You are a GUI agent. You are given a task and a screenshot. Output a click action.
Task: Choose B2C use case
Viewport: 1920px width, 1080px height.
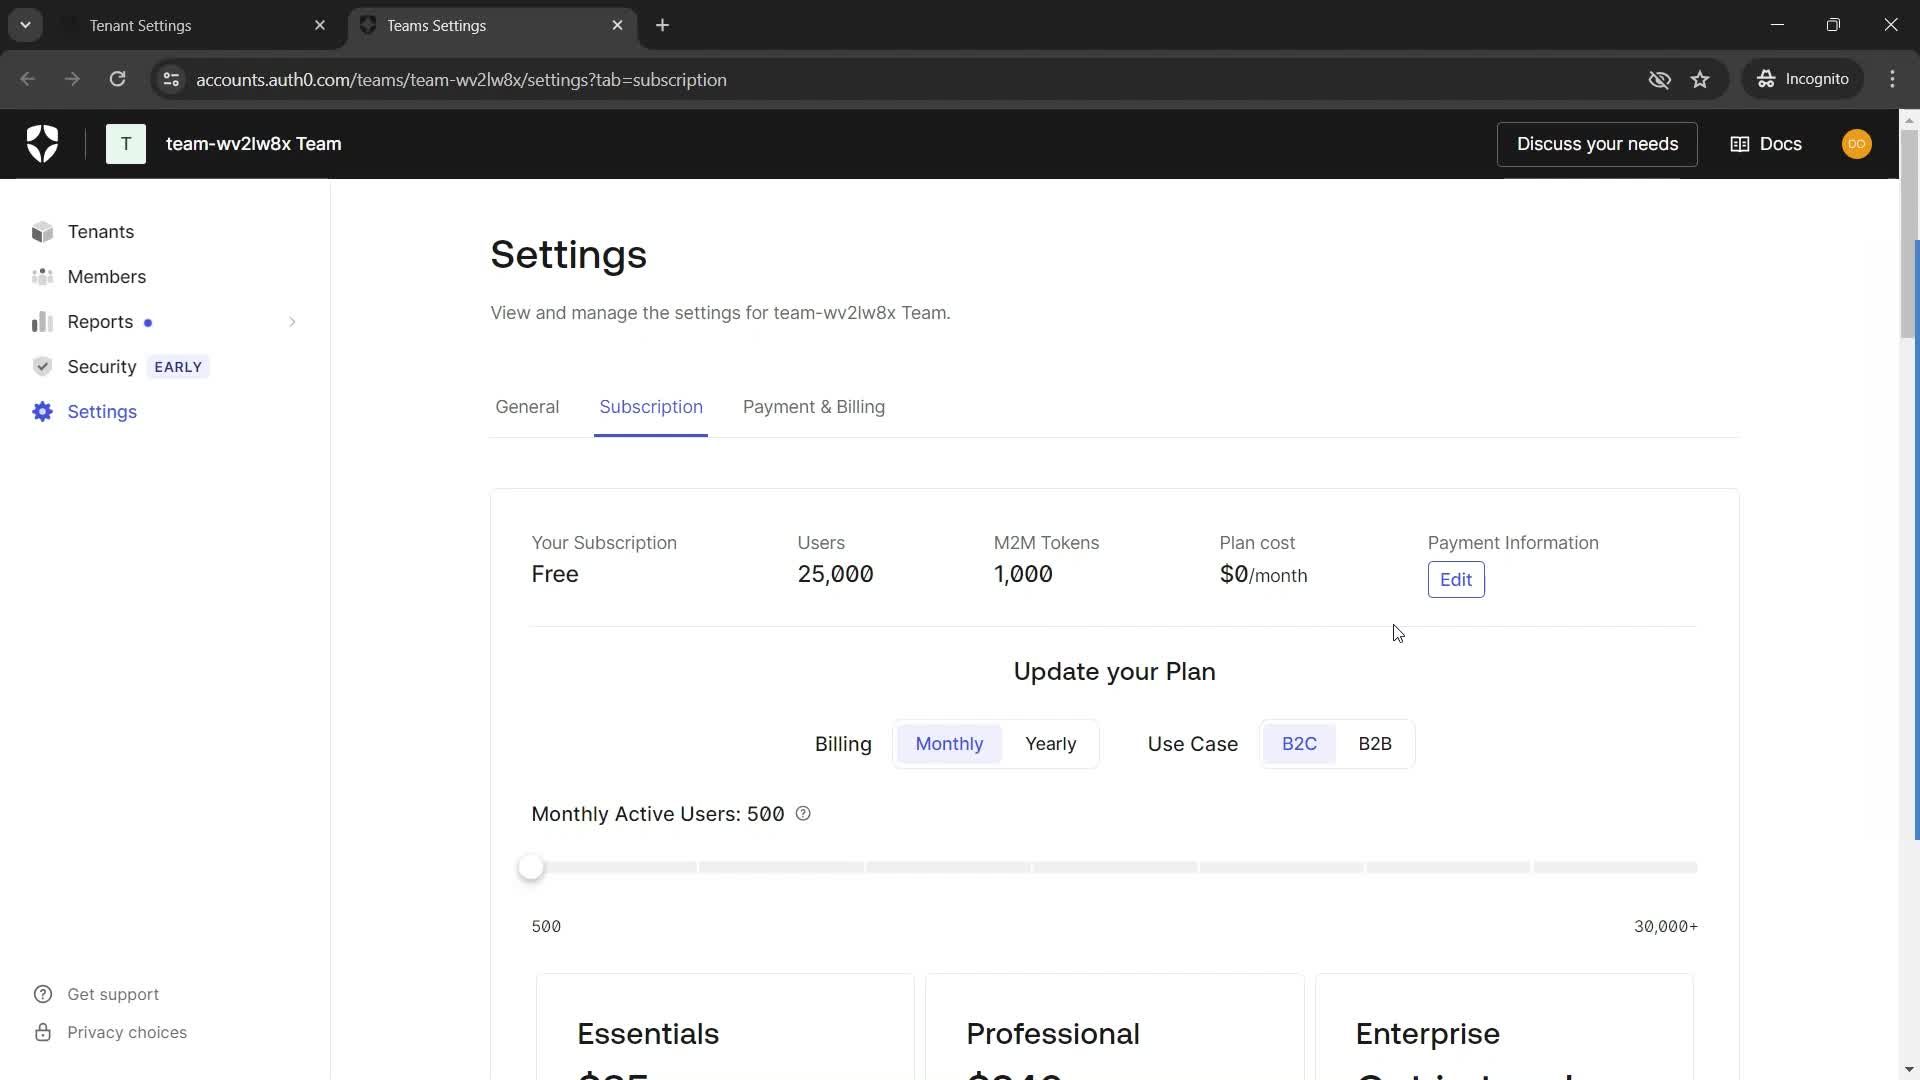[x=1299, y=744]
